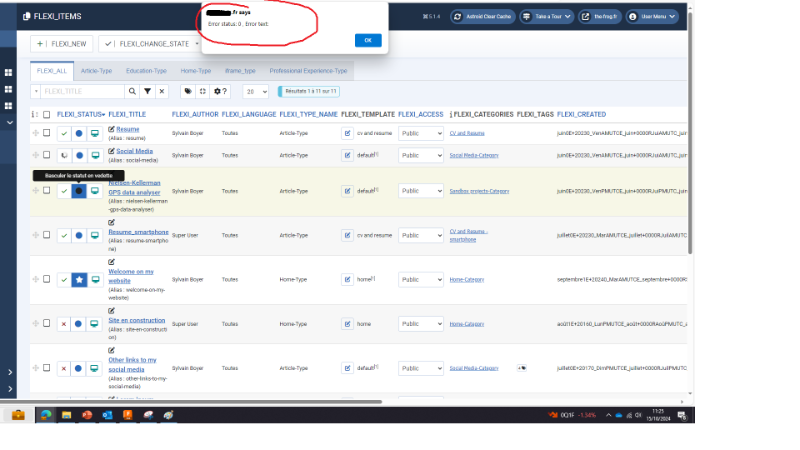Click the FLEXI_NEW button
This screenshot has height=450, width=800.
click(x=62, y=44)
